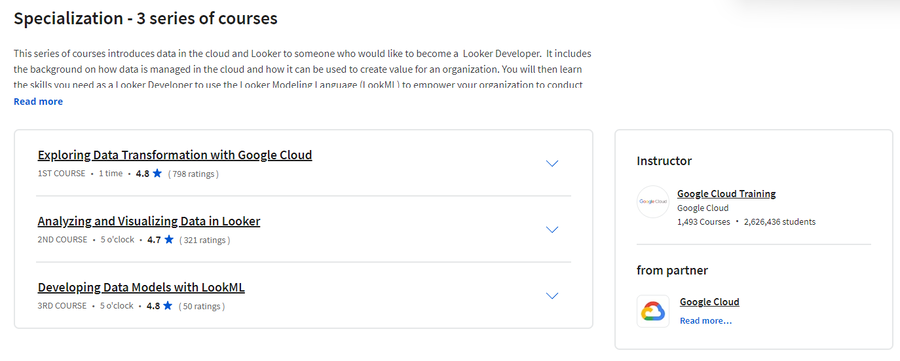This screenshot has width=900, height=361.
Task: Open the Google Cloud partner link
Action: tap(709, 302)
